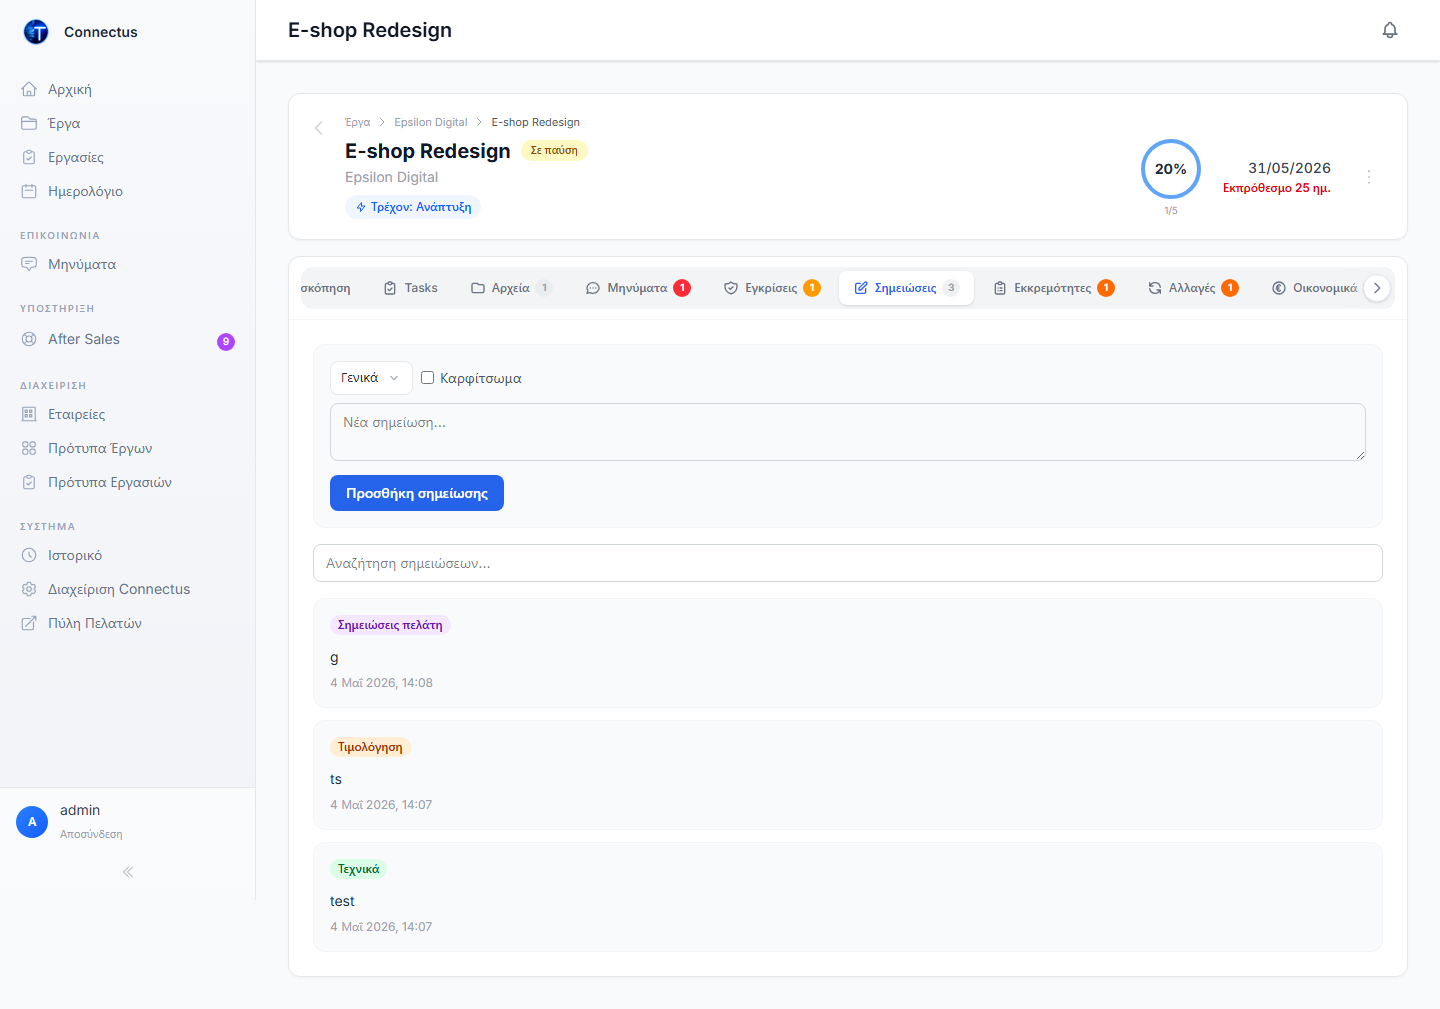This screenshot has width=1440, height=1009.
Task: Click the Προσθήκη σημείωσης button
Action: tap(417, 493)
